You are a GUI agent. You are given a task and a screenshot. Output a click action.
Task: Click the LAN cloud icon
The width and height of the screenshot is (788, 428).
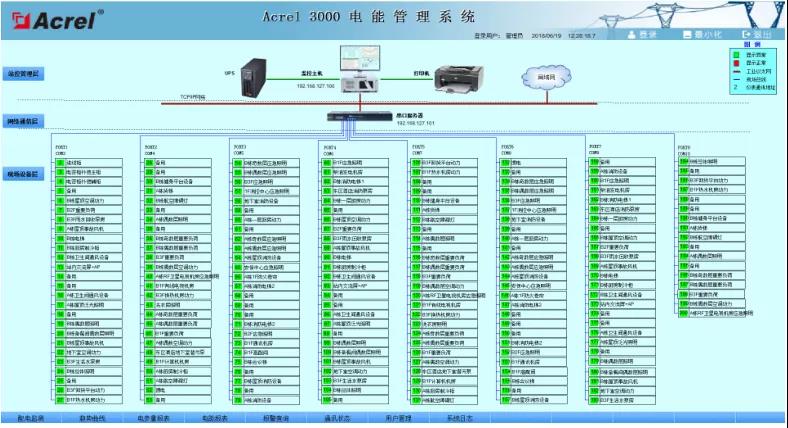coord(546,77)
